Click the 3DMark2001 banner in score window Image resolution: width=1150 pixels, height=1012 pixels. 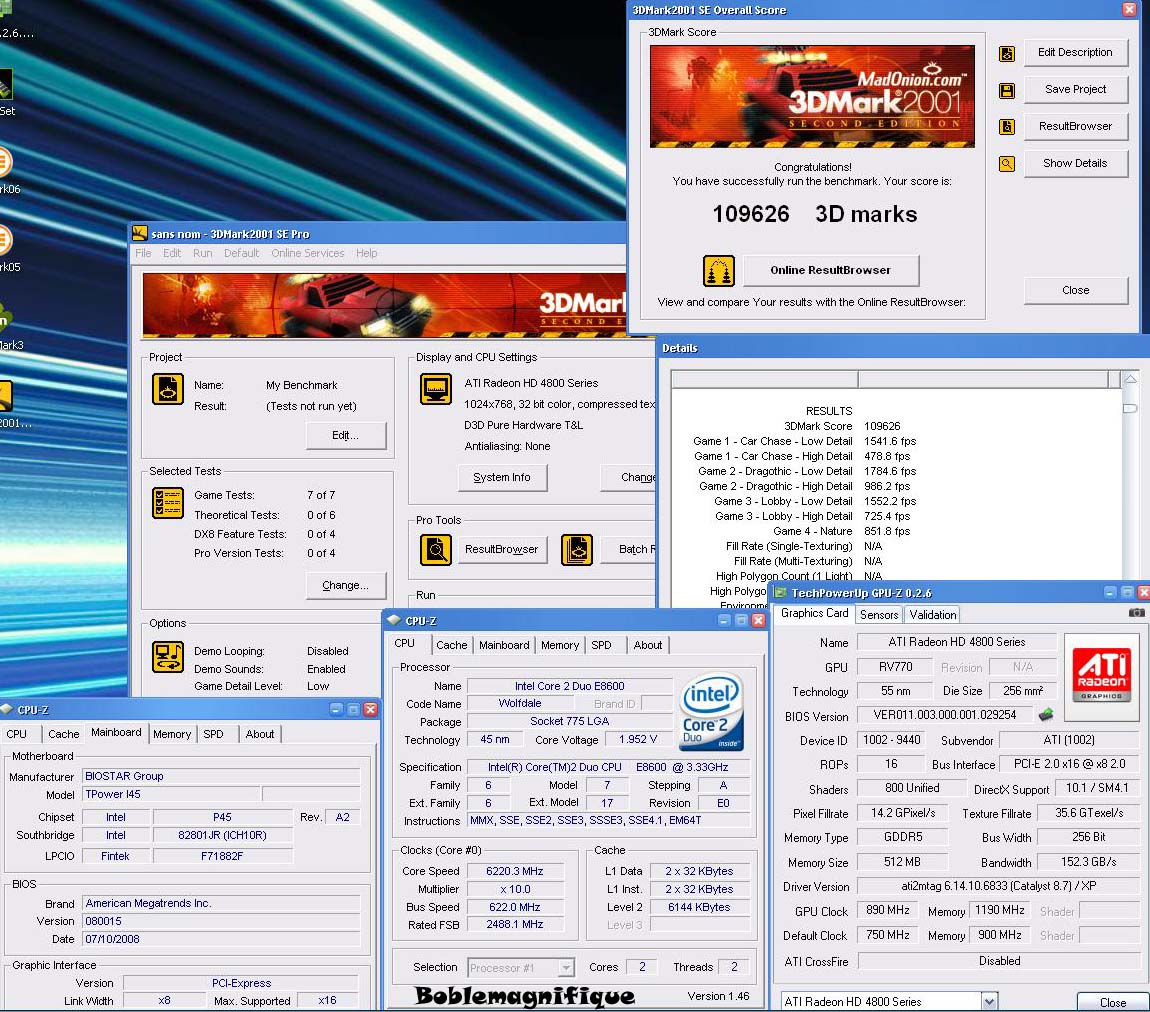point(812,97)
